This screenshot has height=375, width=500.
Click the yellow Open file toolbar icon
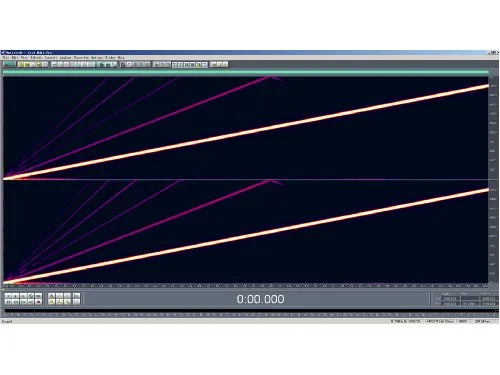point(21,64)
